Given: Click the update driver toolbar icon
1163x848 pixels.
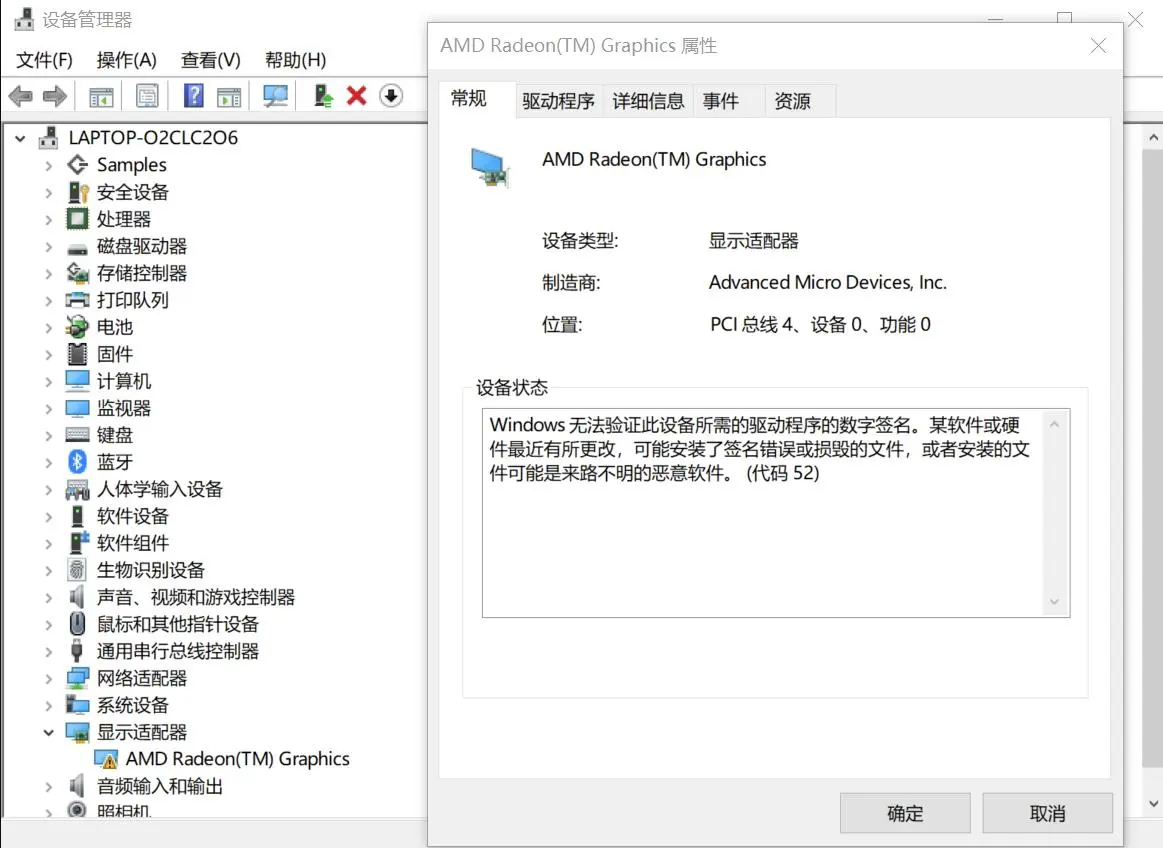Looking at the screenshot, I should point(323,96).
